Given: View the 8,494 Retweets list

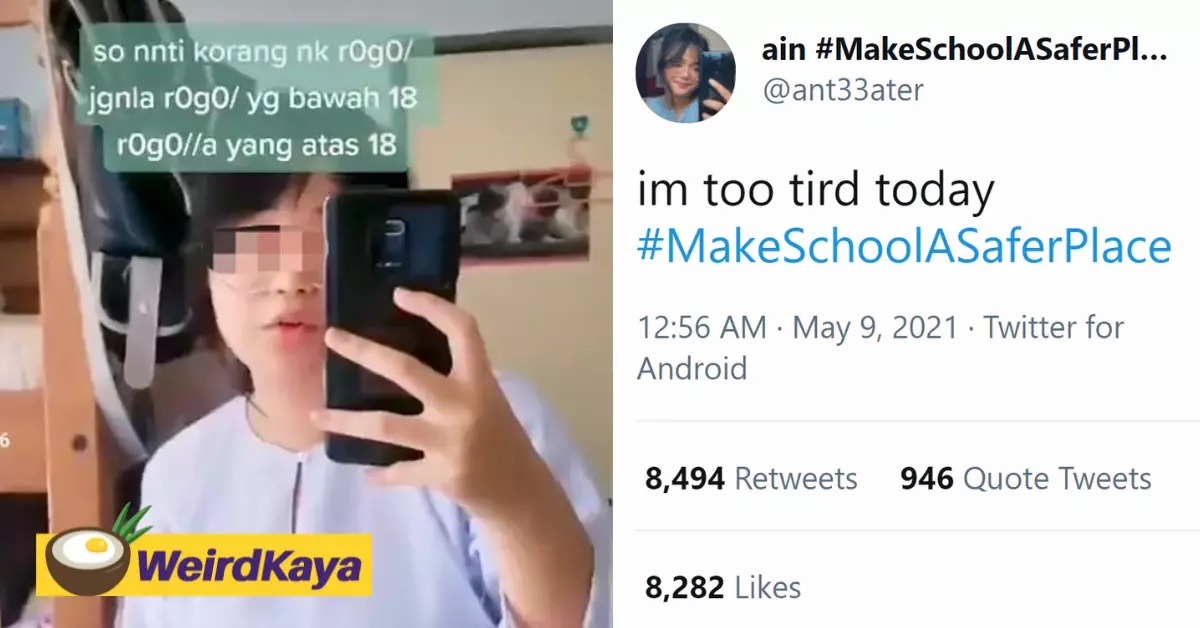Looking at the screenshot, I should 751,479.
